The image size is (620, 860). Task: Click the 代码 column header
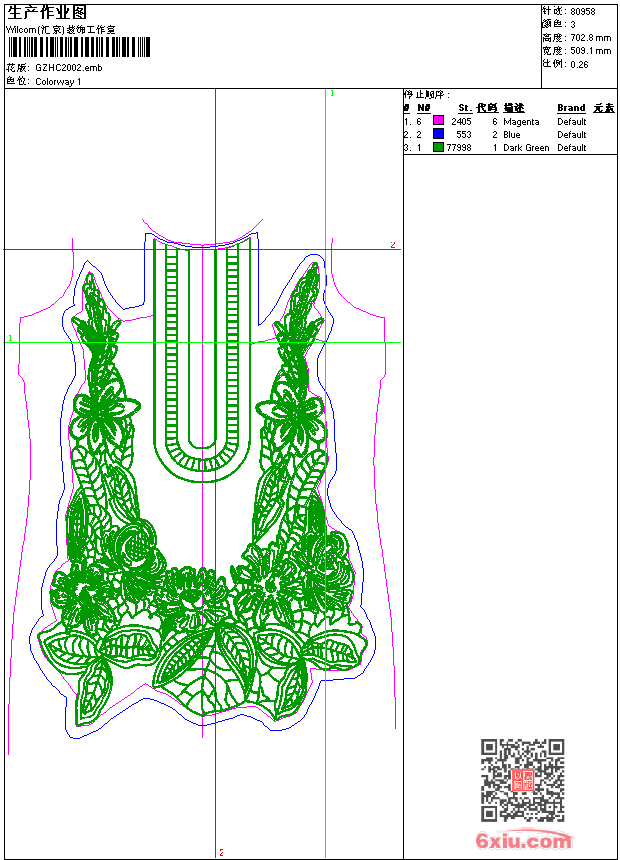[x=487, y=108]
